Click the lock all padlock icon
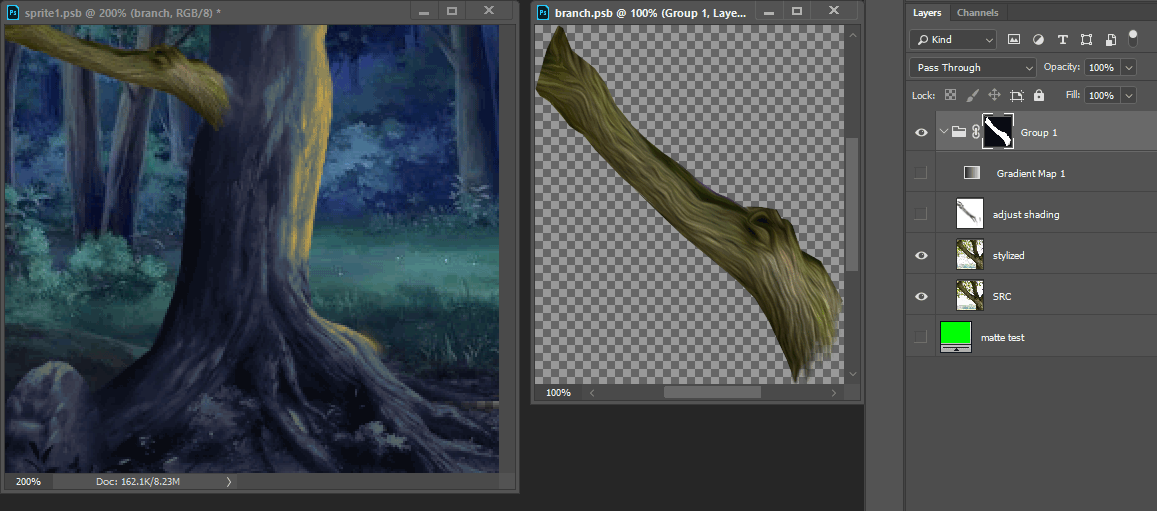This screenshot has height=511, width=1157. [1039, 95]
